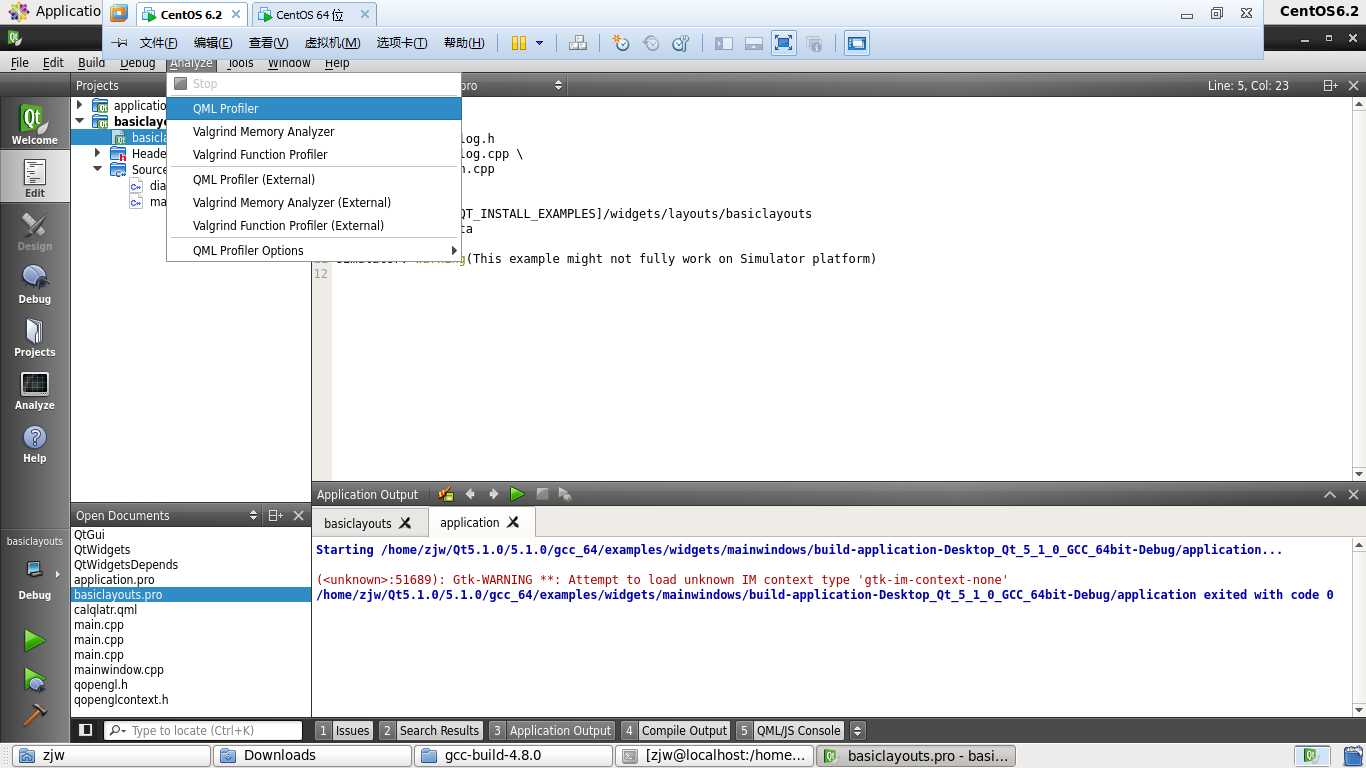Open Debug mode in the left sidebar

pyautogui.click(x=34, y=284)
